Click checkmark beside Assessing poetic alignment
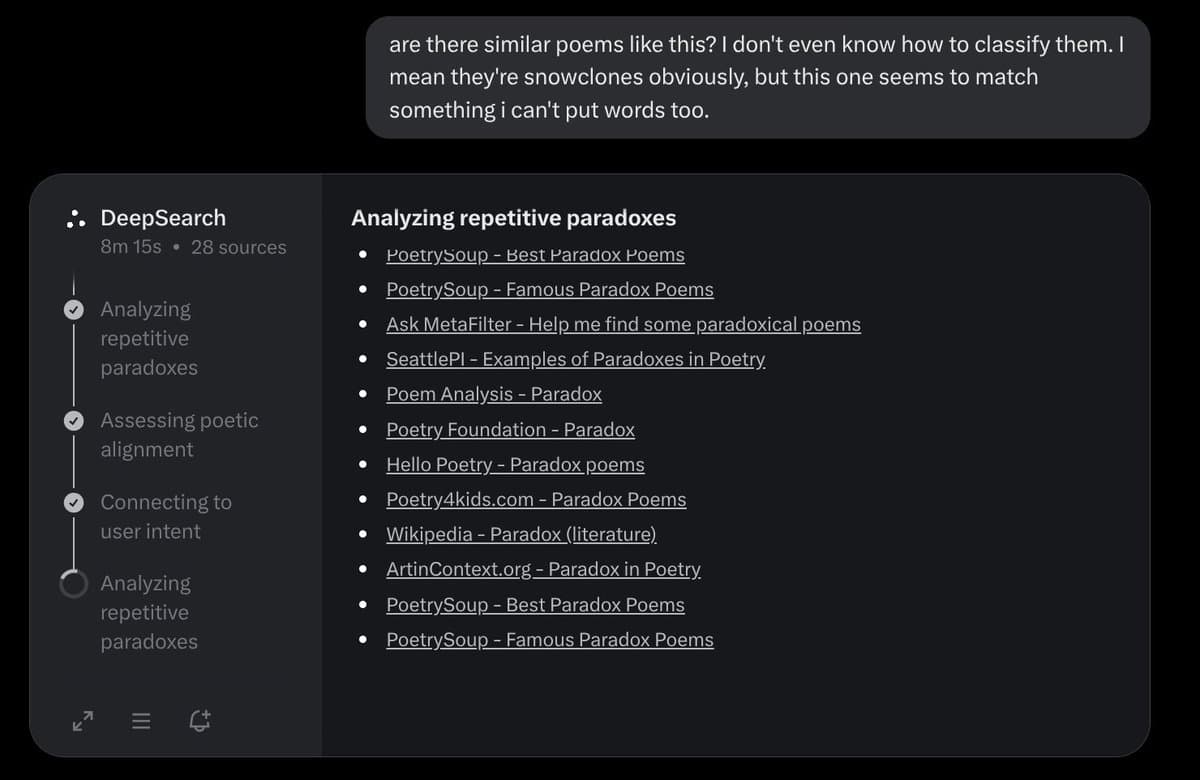Image resolution: width=1200 pixels, height=780 pixels. tap(74, 421)
